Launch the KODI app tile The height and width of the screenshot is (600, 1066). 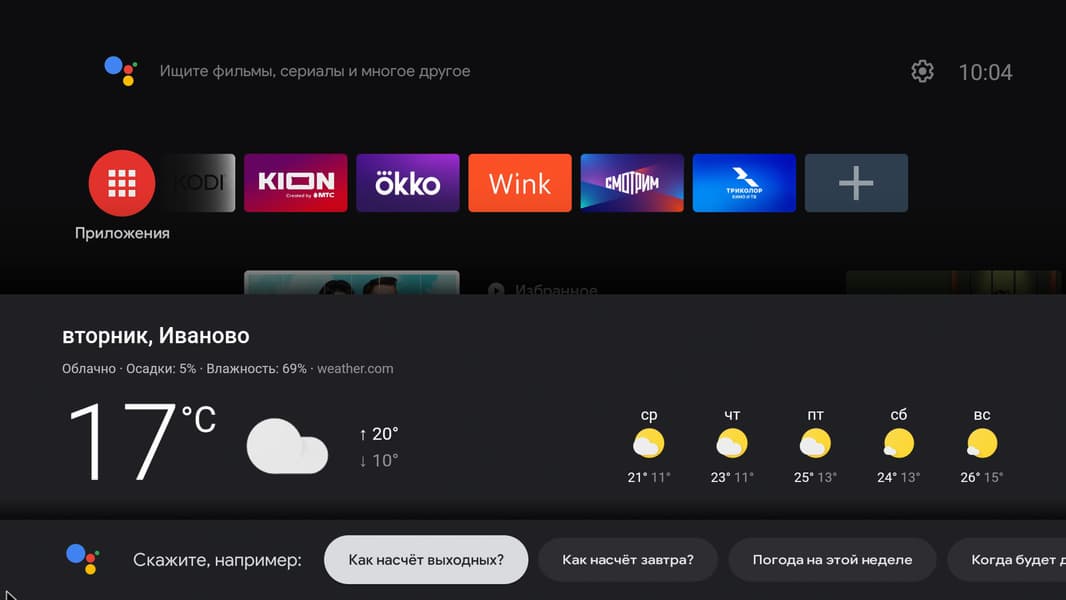click(198, 183)
